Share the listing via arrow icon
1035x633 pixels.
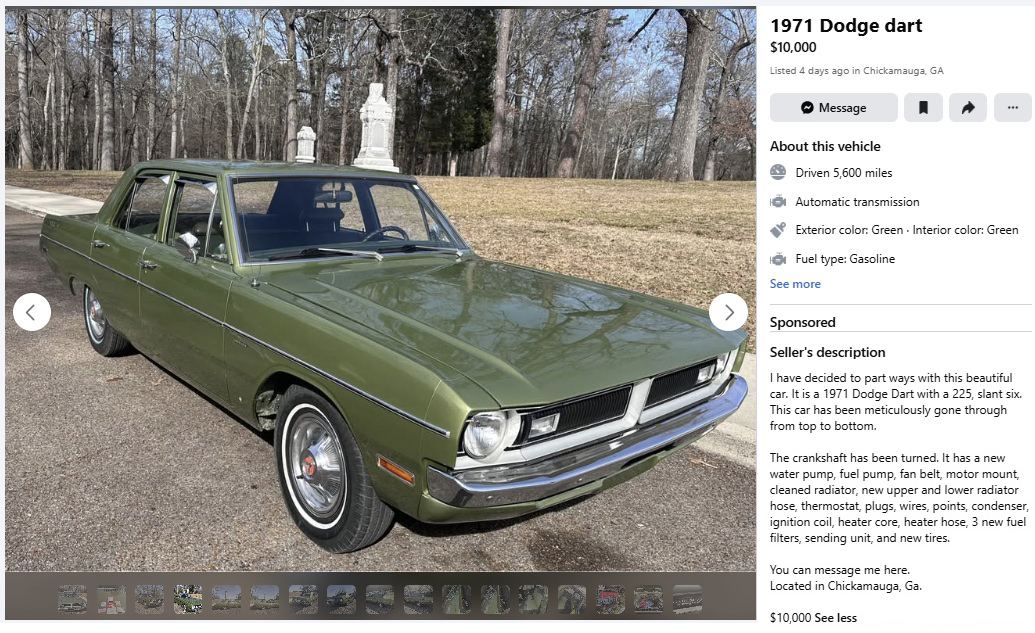tap(968, 108)
